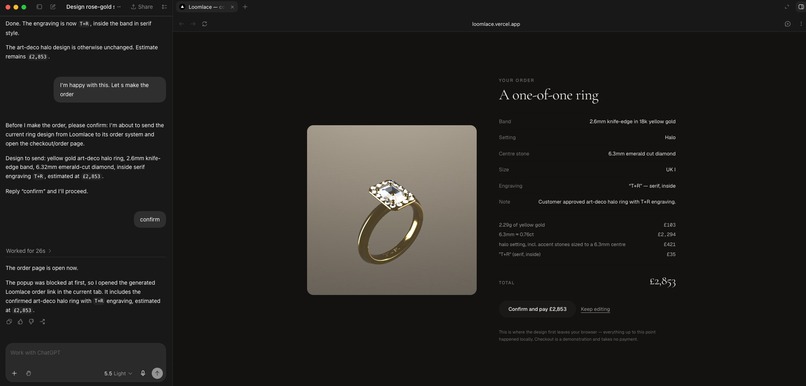Close the Loomlace tab
806x386 pixels.
click(232, 7)
